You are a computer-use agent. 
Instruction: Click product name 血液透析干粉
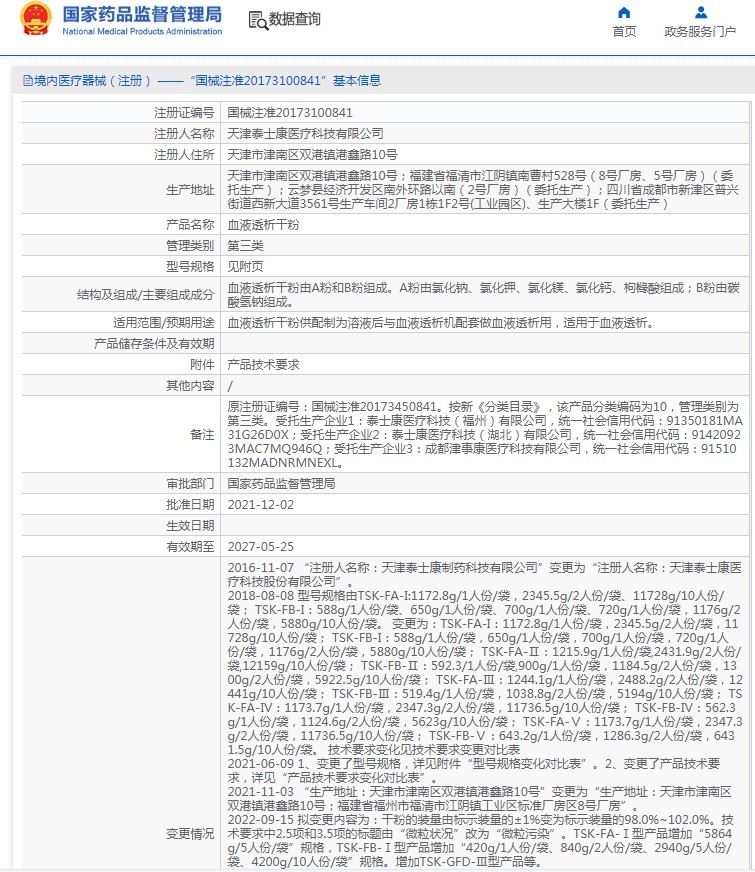[x=263, y=225]
